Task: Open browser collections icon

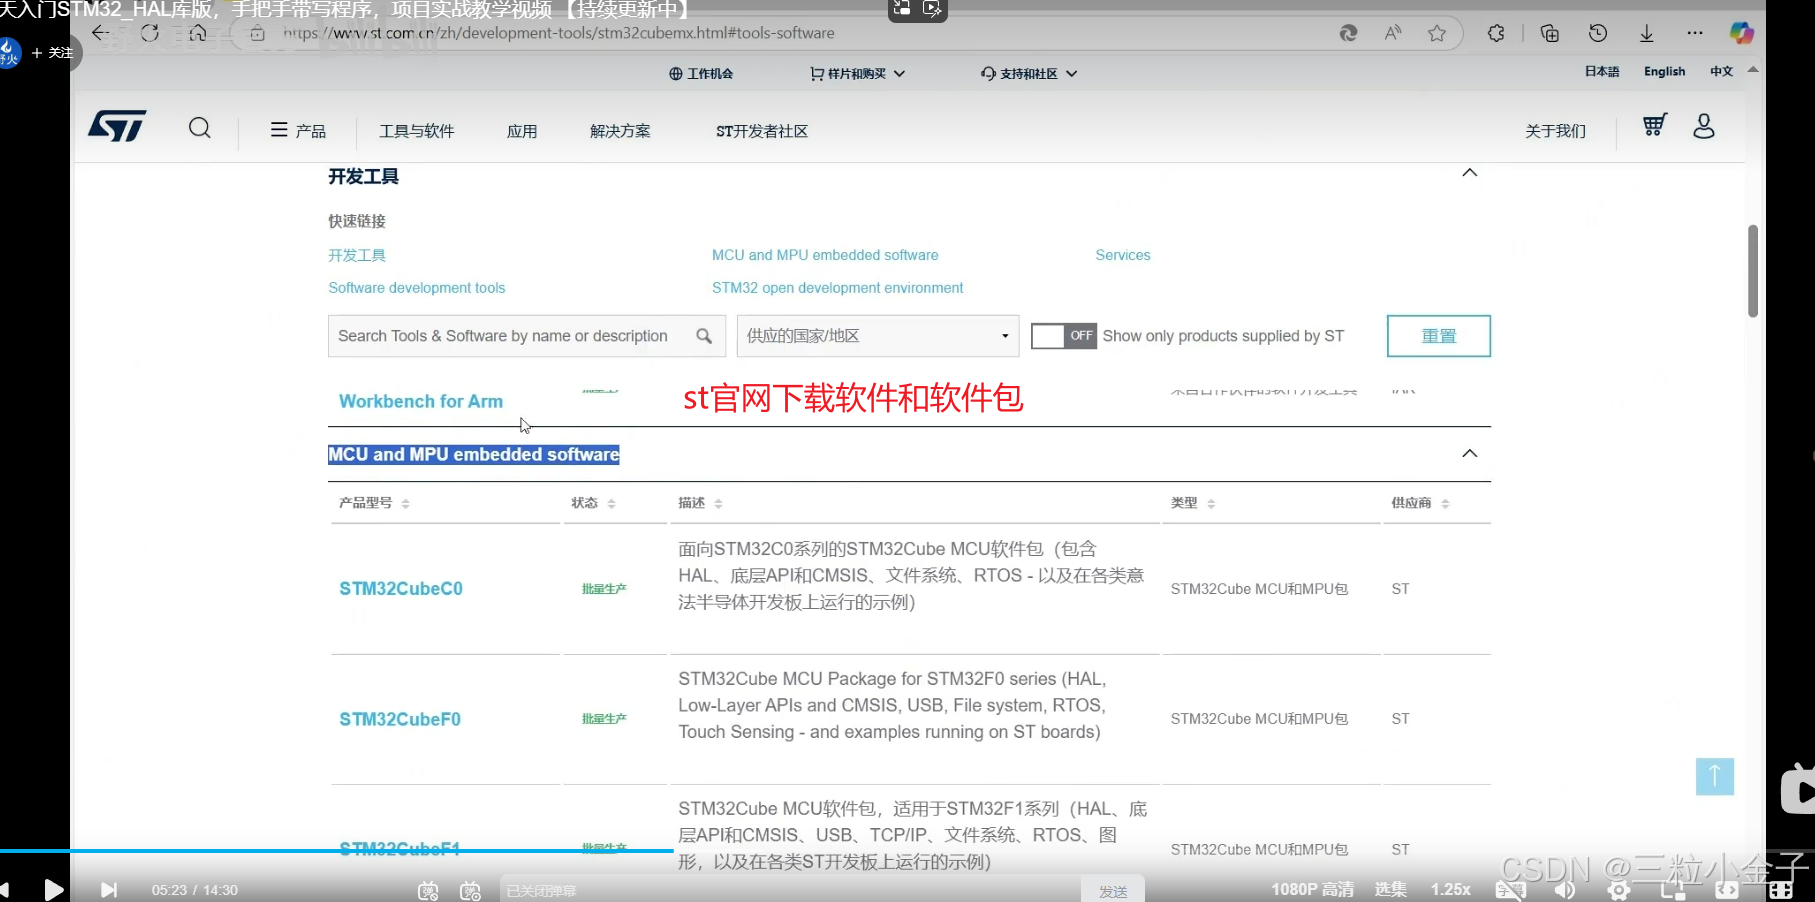Action: (1550, 33)
